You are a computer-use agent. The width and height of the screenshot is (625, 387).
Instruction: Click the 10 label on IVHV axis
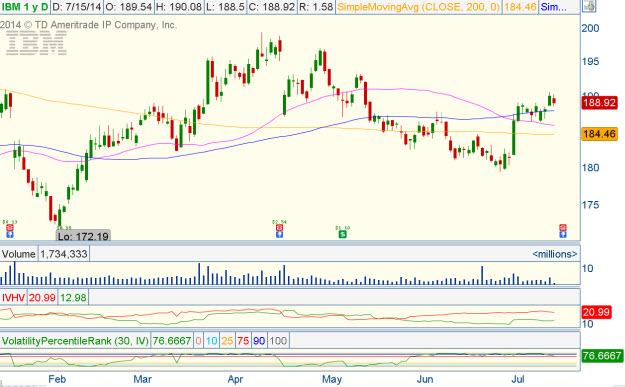(x=588, y=324)
